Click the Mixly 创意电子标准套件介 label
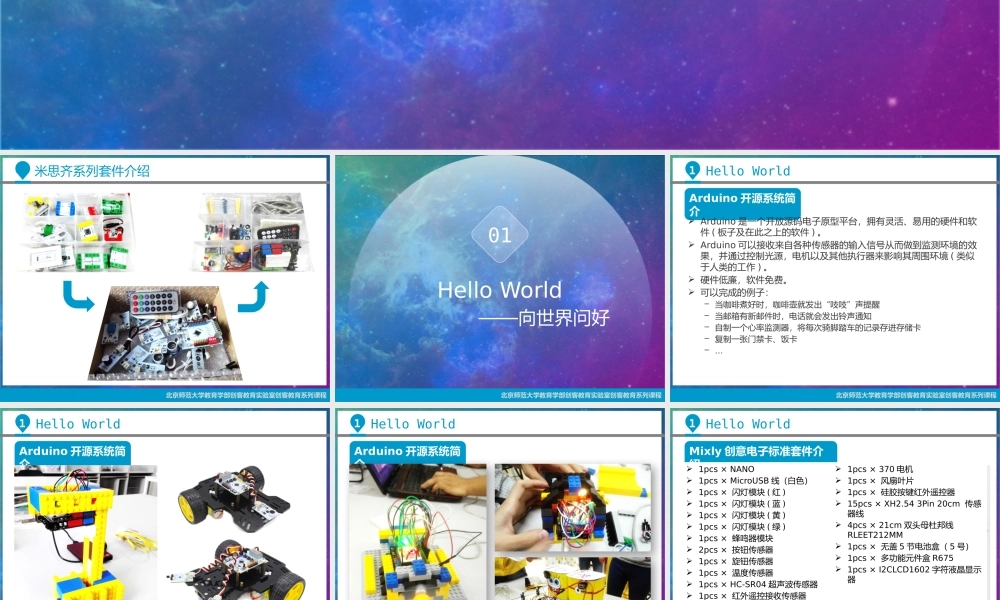Viewport: 1000px width, 600px height. 760,453
